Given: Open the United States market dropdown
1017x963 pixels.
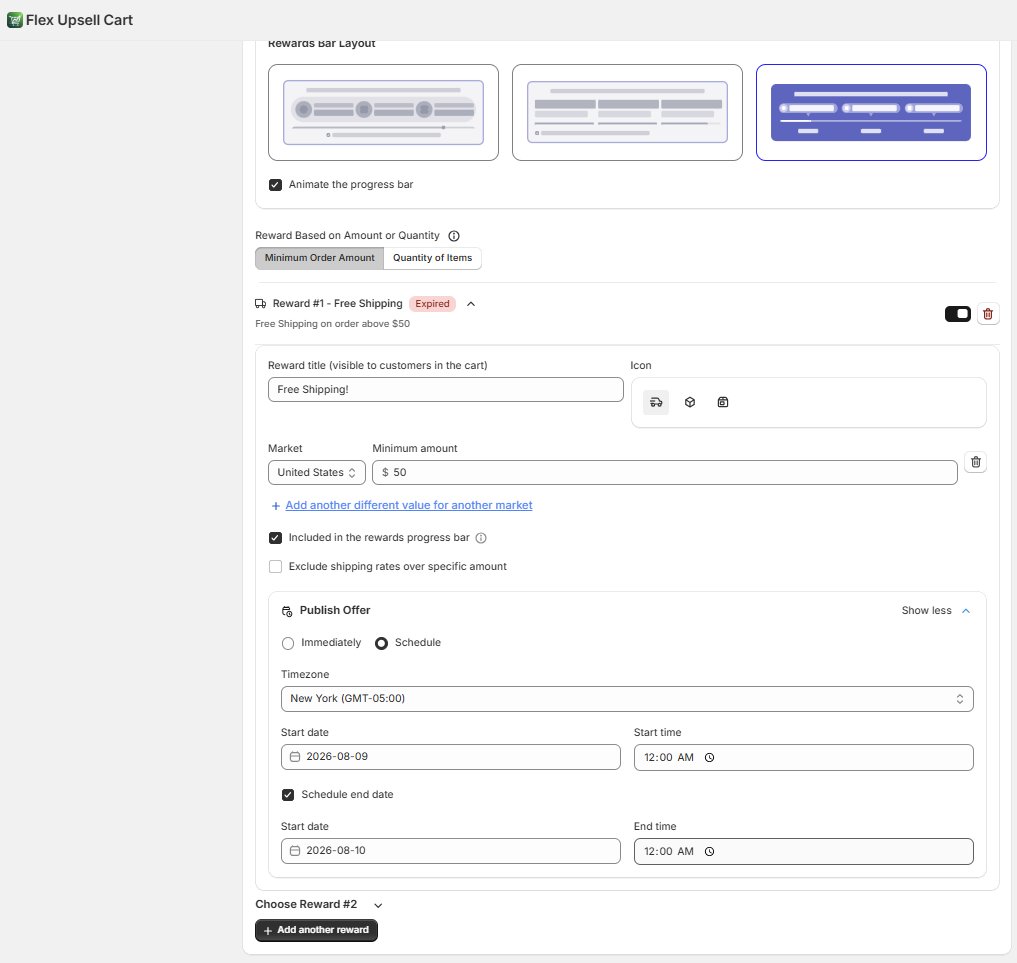Looking at the screenshot, I should pos(317,473).
